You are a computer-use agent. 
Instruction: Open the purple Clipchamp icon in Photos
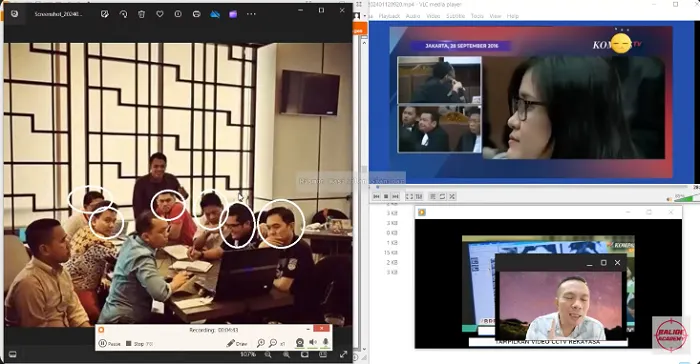pos(233,14)
